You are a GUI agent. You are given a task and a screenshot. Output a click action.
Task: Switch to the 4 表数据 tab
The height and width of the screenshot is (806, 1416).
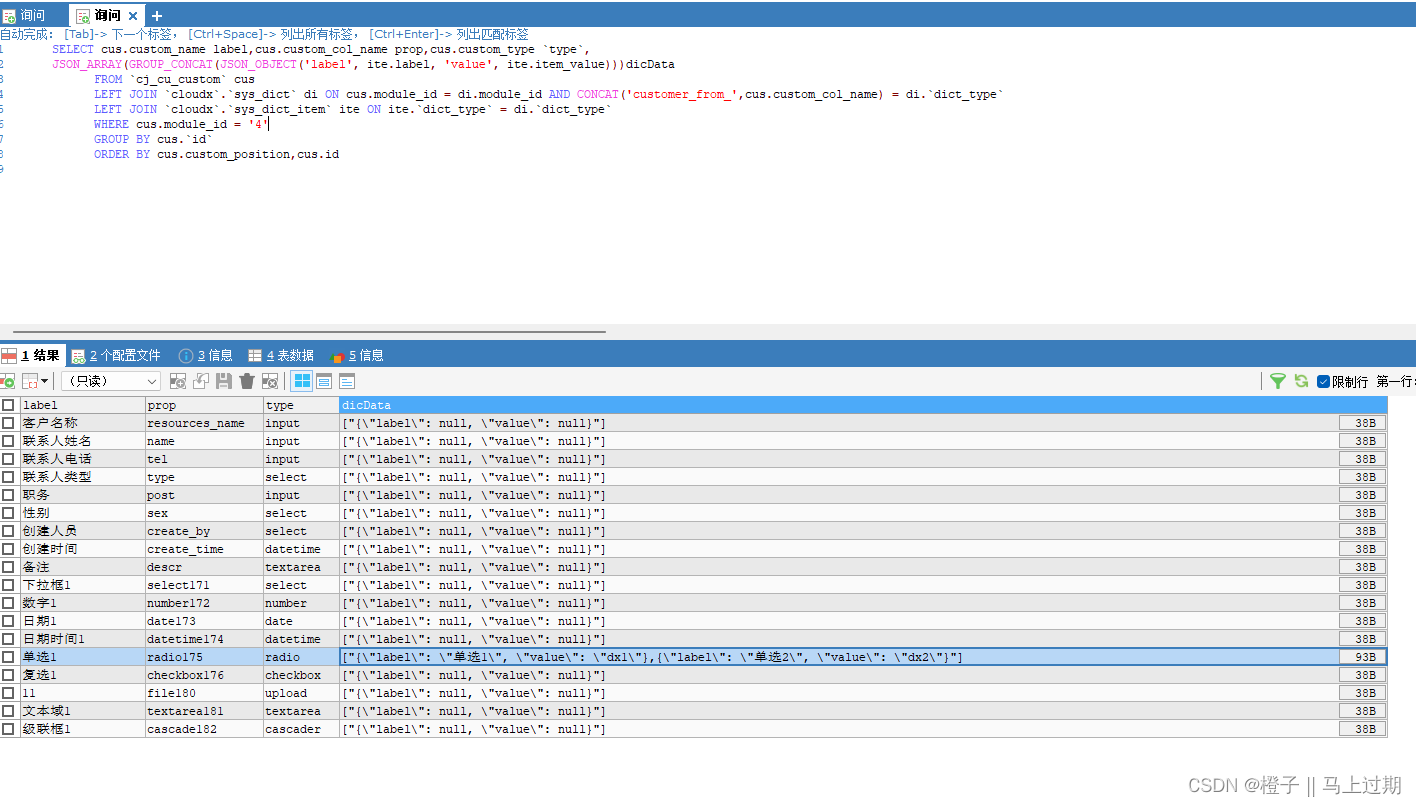click(287, 355)
